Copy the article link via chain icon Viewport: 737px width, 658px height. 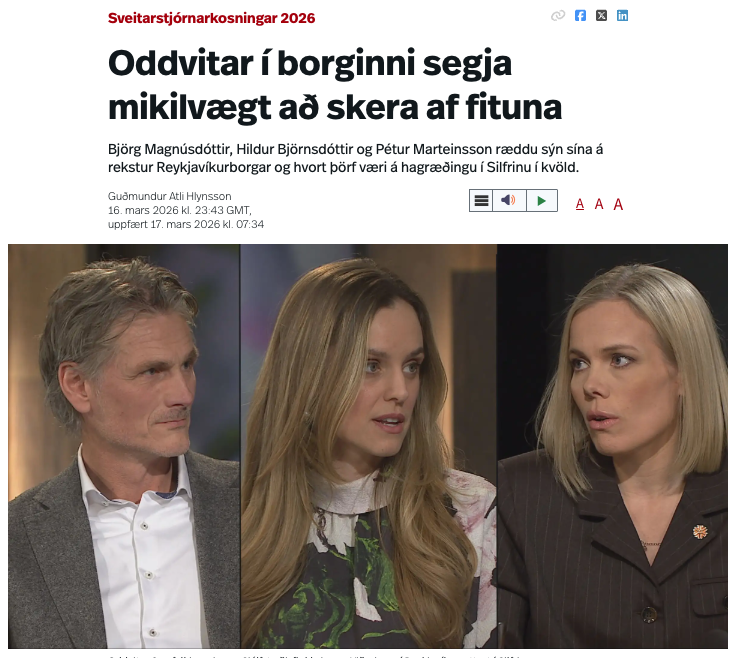click(x=558, y=16)
